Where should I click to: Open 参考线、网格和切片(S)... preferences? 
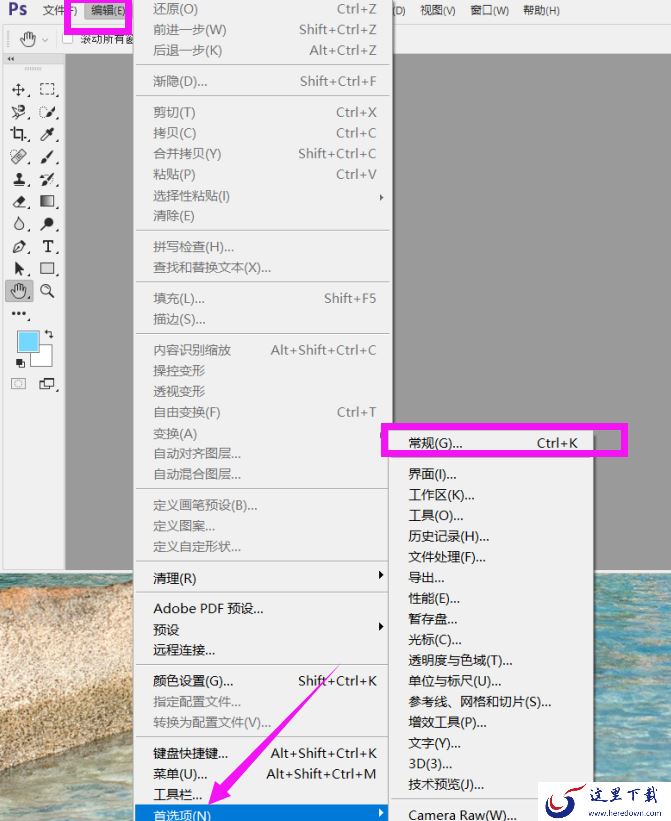pos(492,702)
